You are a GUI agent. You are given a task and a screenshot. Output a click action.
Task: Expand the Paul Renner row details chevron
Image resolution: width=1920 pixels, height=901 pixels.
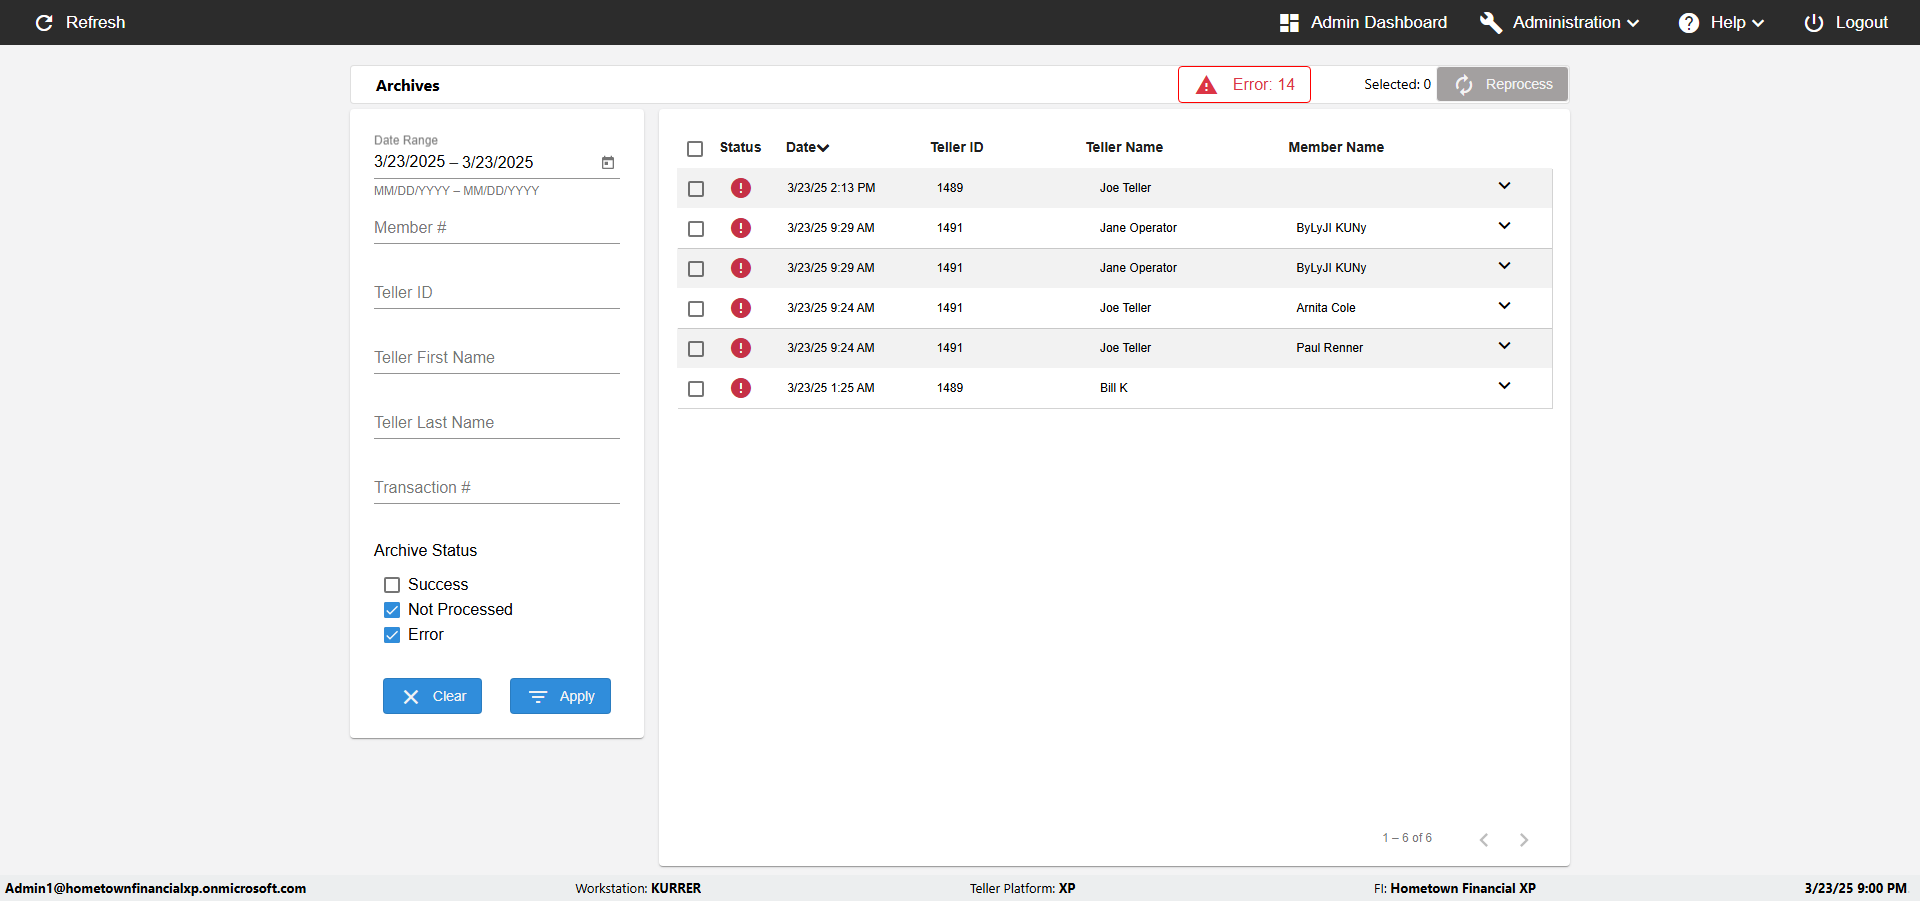(1504, 346)
